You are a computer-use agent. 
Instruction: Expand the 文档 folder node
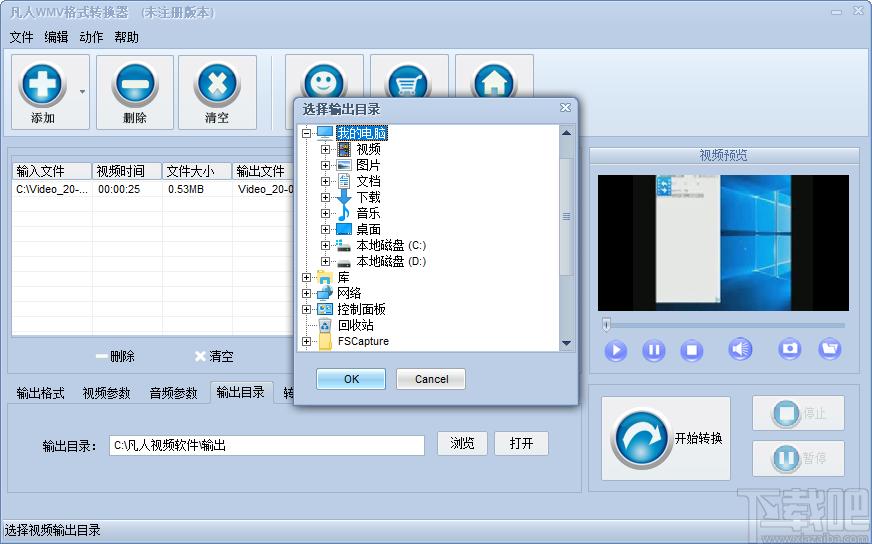tap(325, 181)
